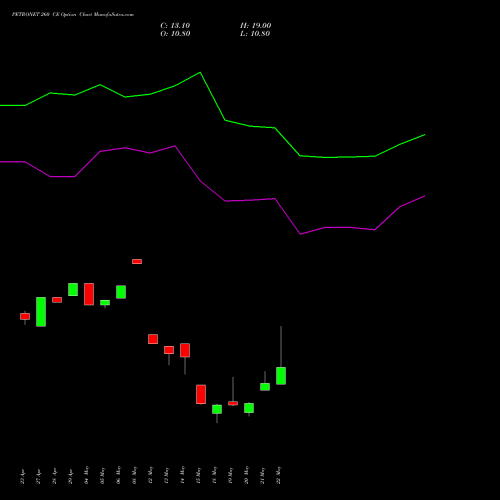This screenshot has width=500, height=500.
Task: Click the 15 May date label
Action: (x=199, y=475)
